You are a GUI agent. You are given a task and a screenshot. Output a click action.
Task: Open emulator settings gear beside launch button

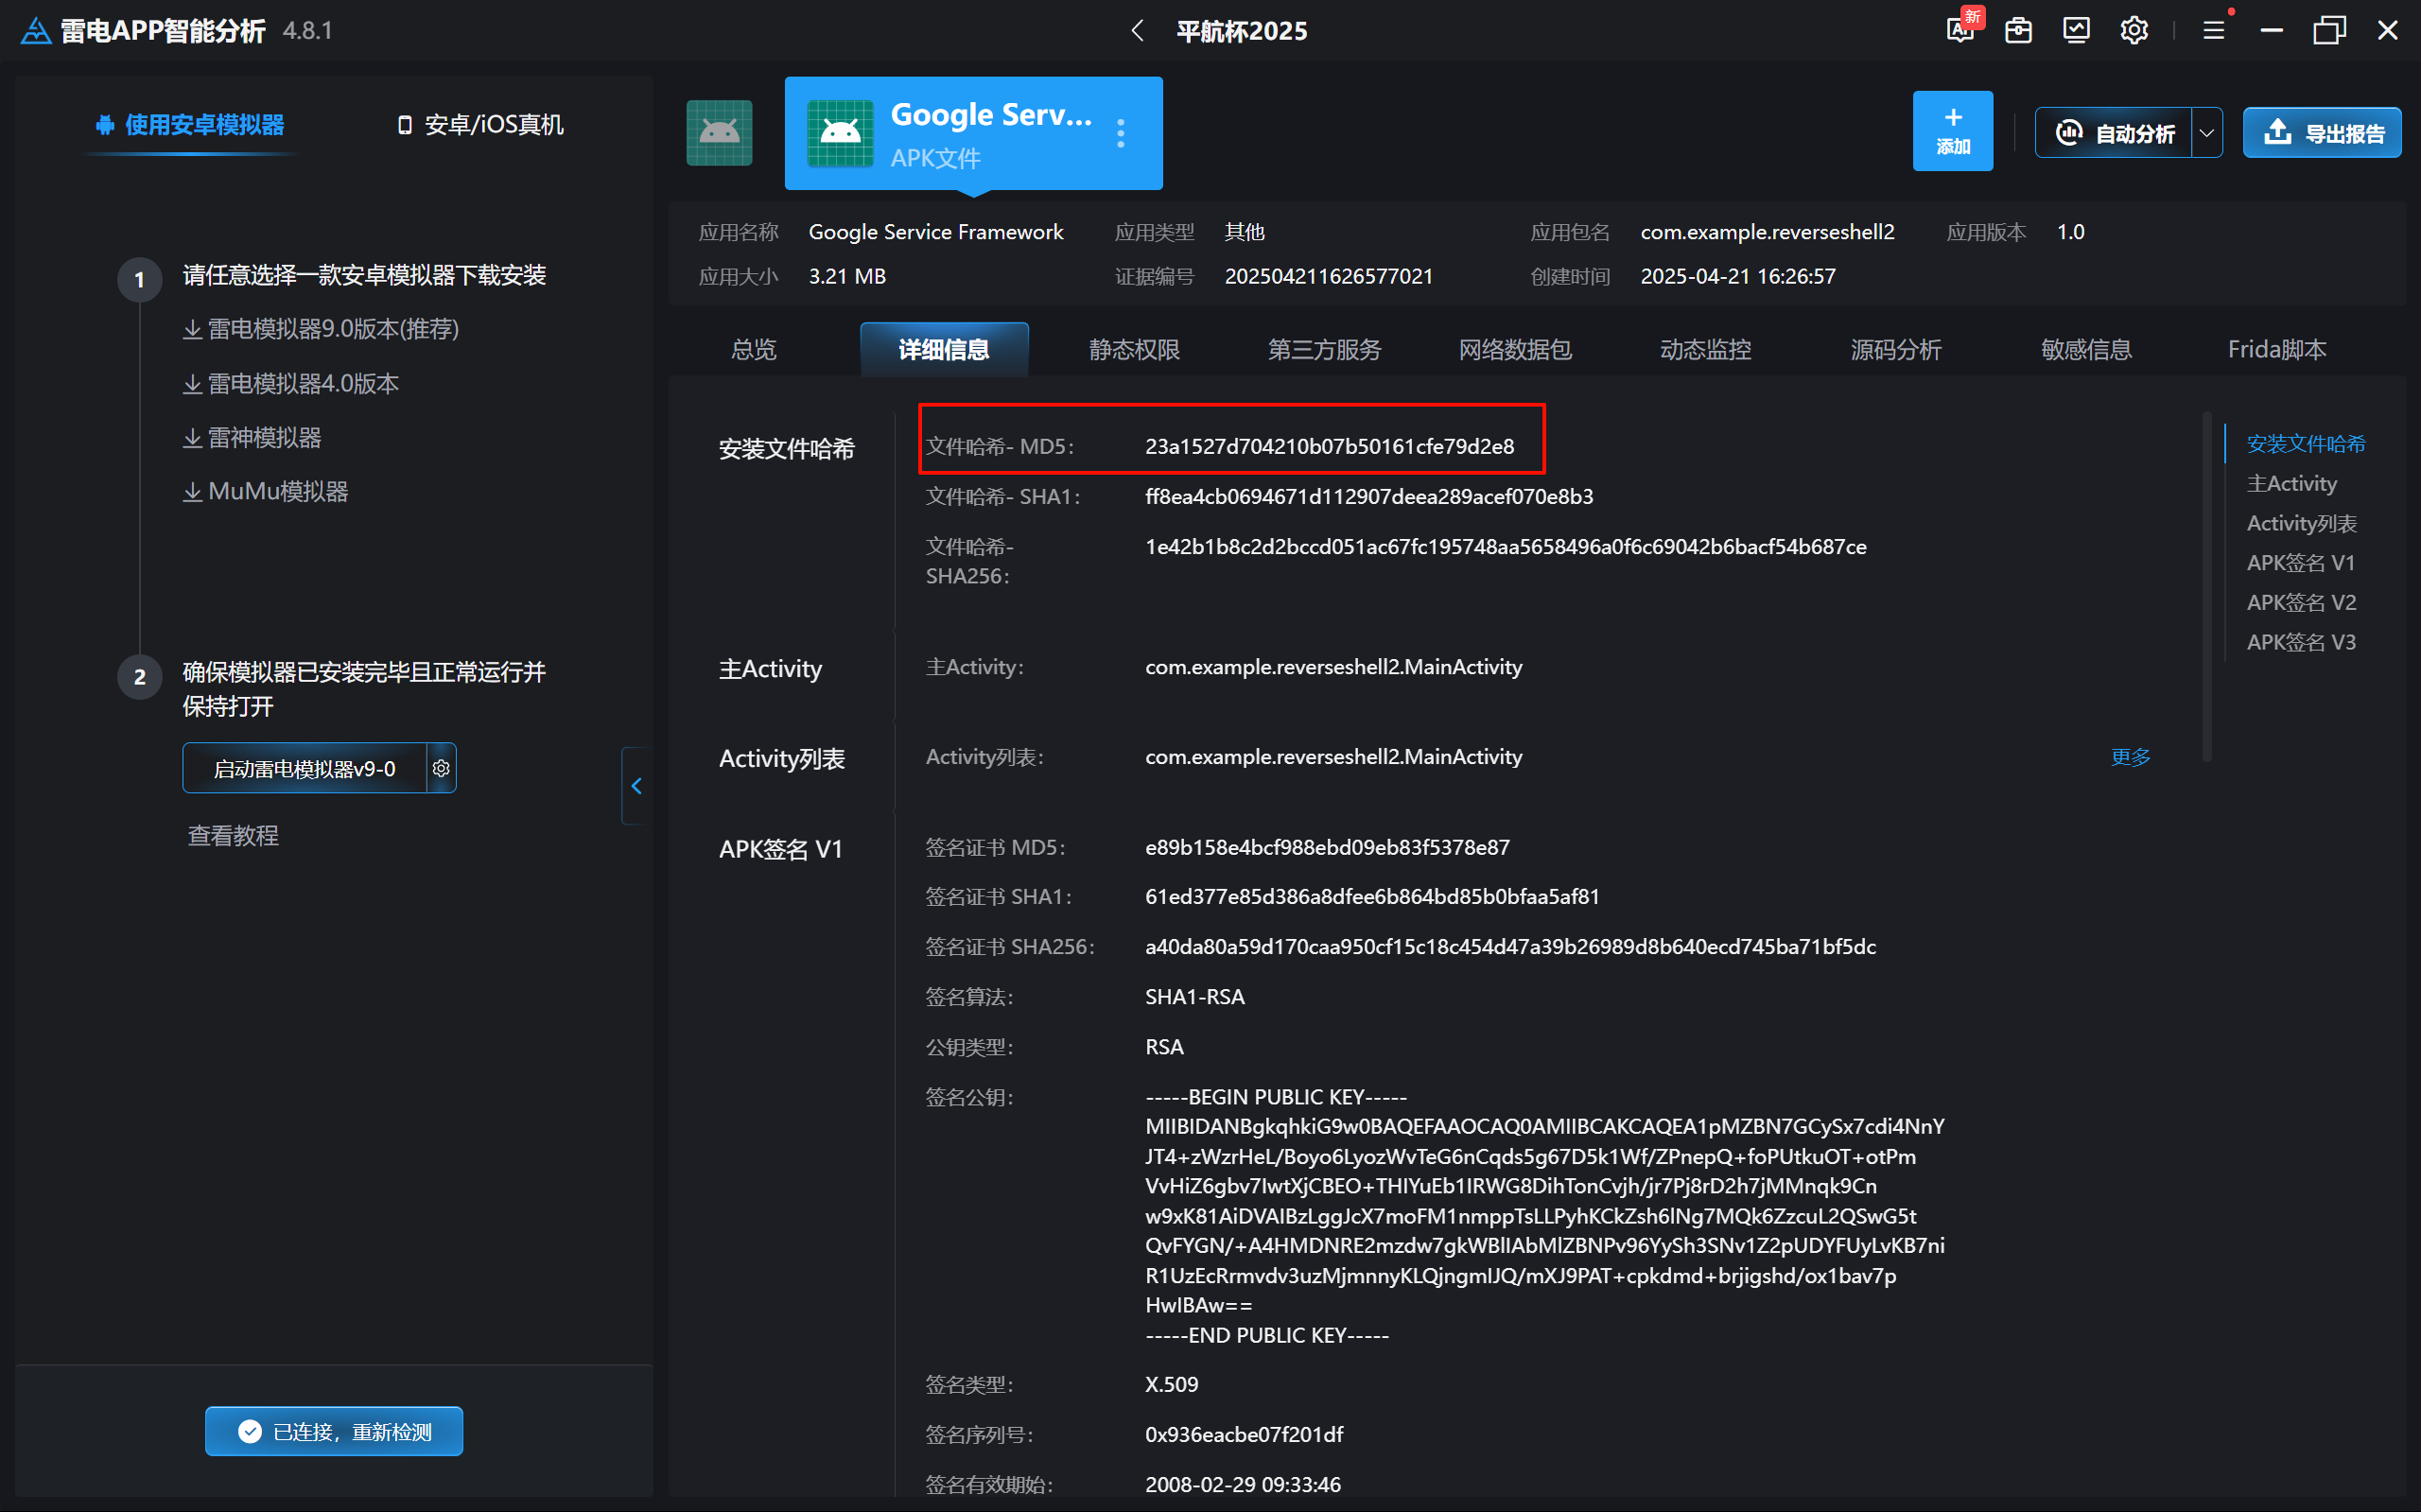tap(441, 768)
